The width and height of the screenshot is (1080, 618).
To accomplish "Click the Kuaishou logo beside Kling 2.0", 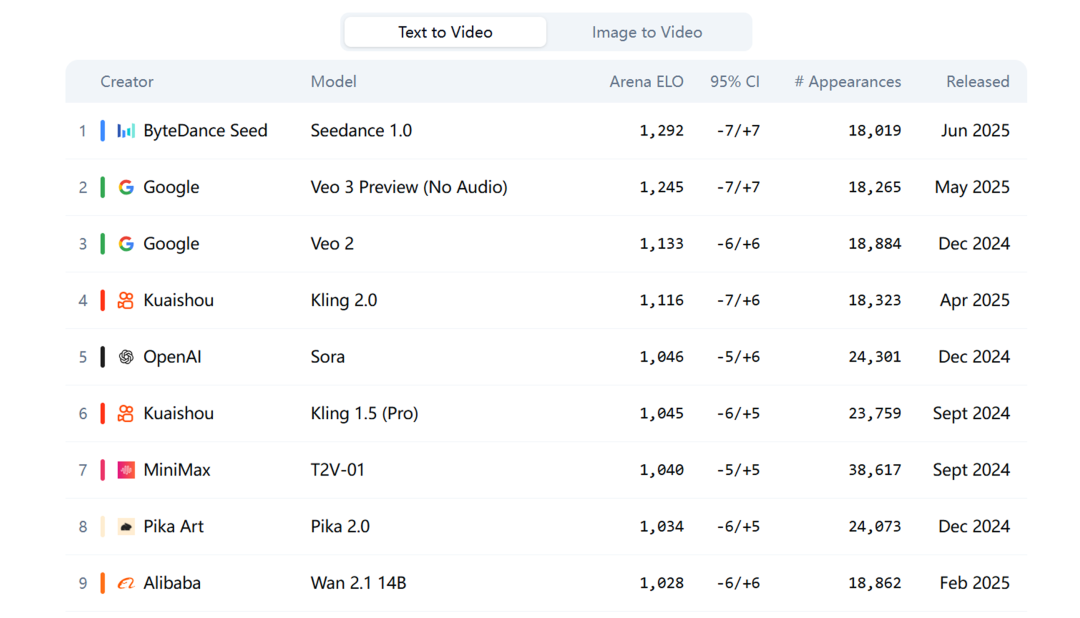I will click(126, 300).
